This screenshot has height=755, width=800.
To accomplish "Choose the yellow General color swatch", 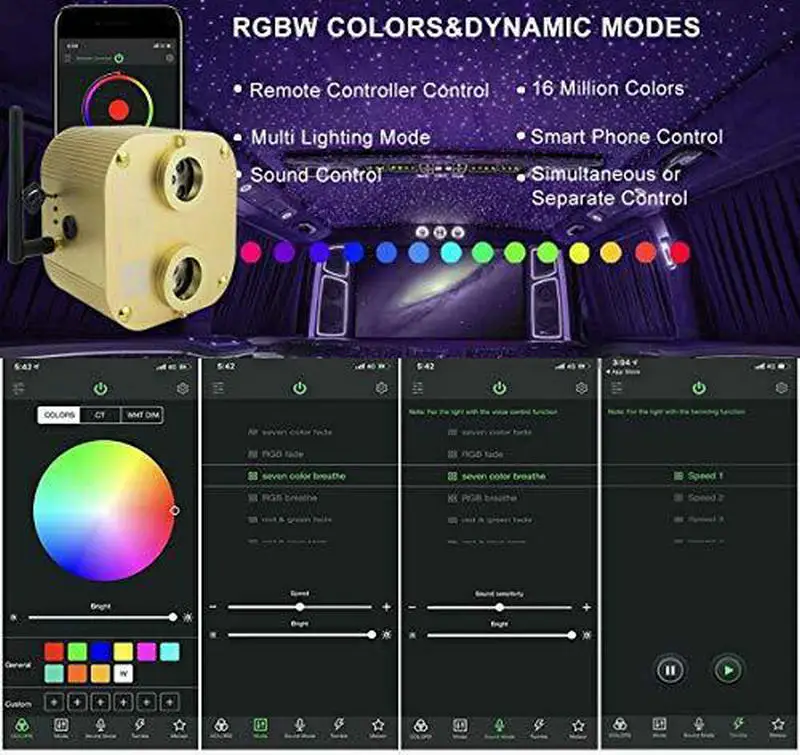I will (123, 651).
